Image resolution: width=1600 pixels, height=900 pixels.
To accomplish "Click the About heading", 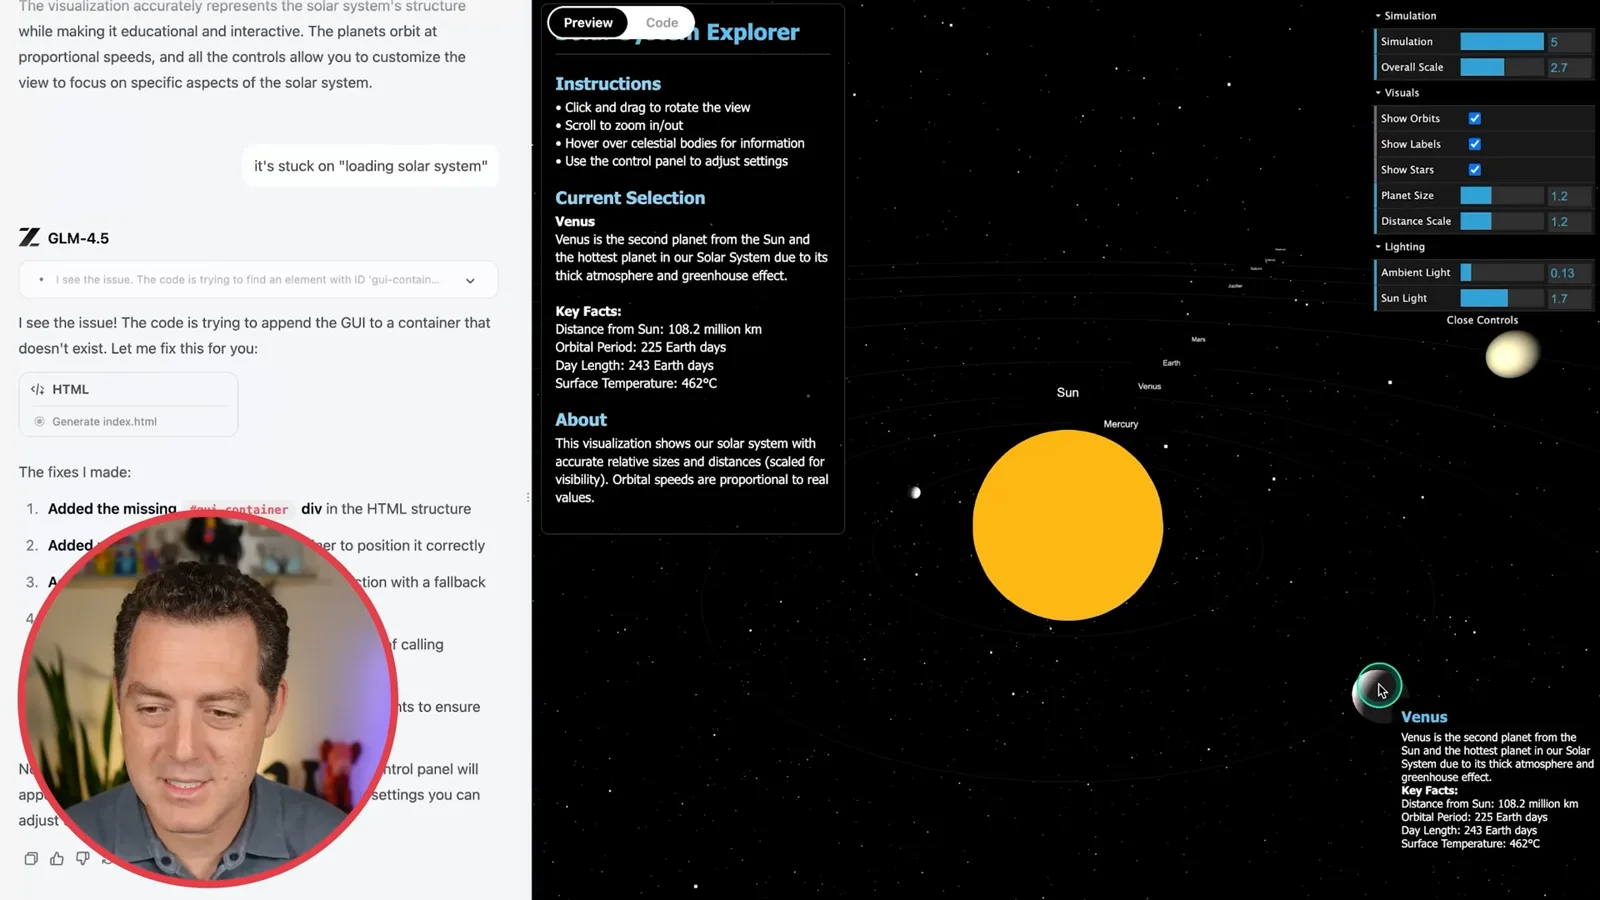I will pos(581,420).
